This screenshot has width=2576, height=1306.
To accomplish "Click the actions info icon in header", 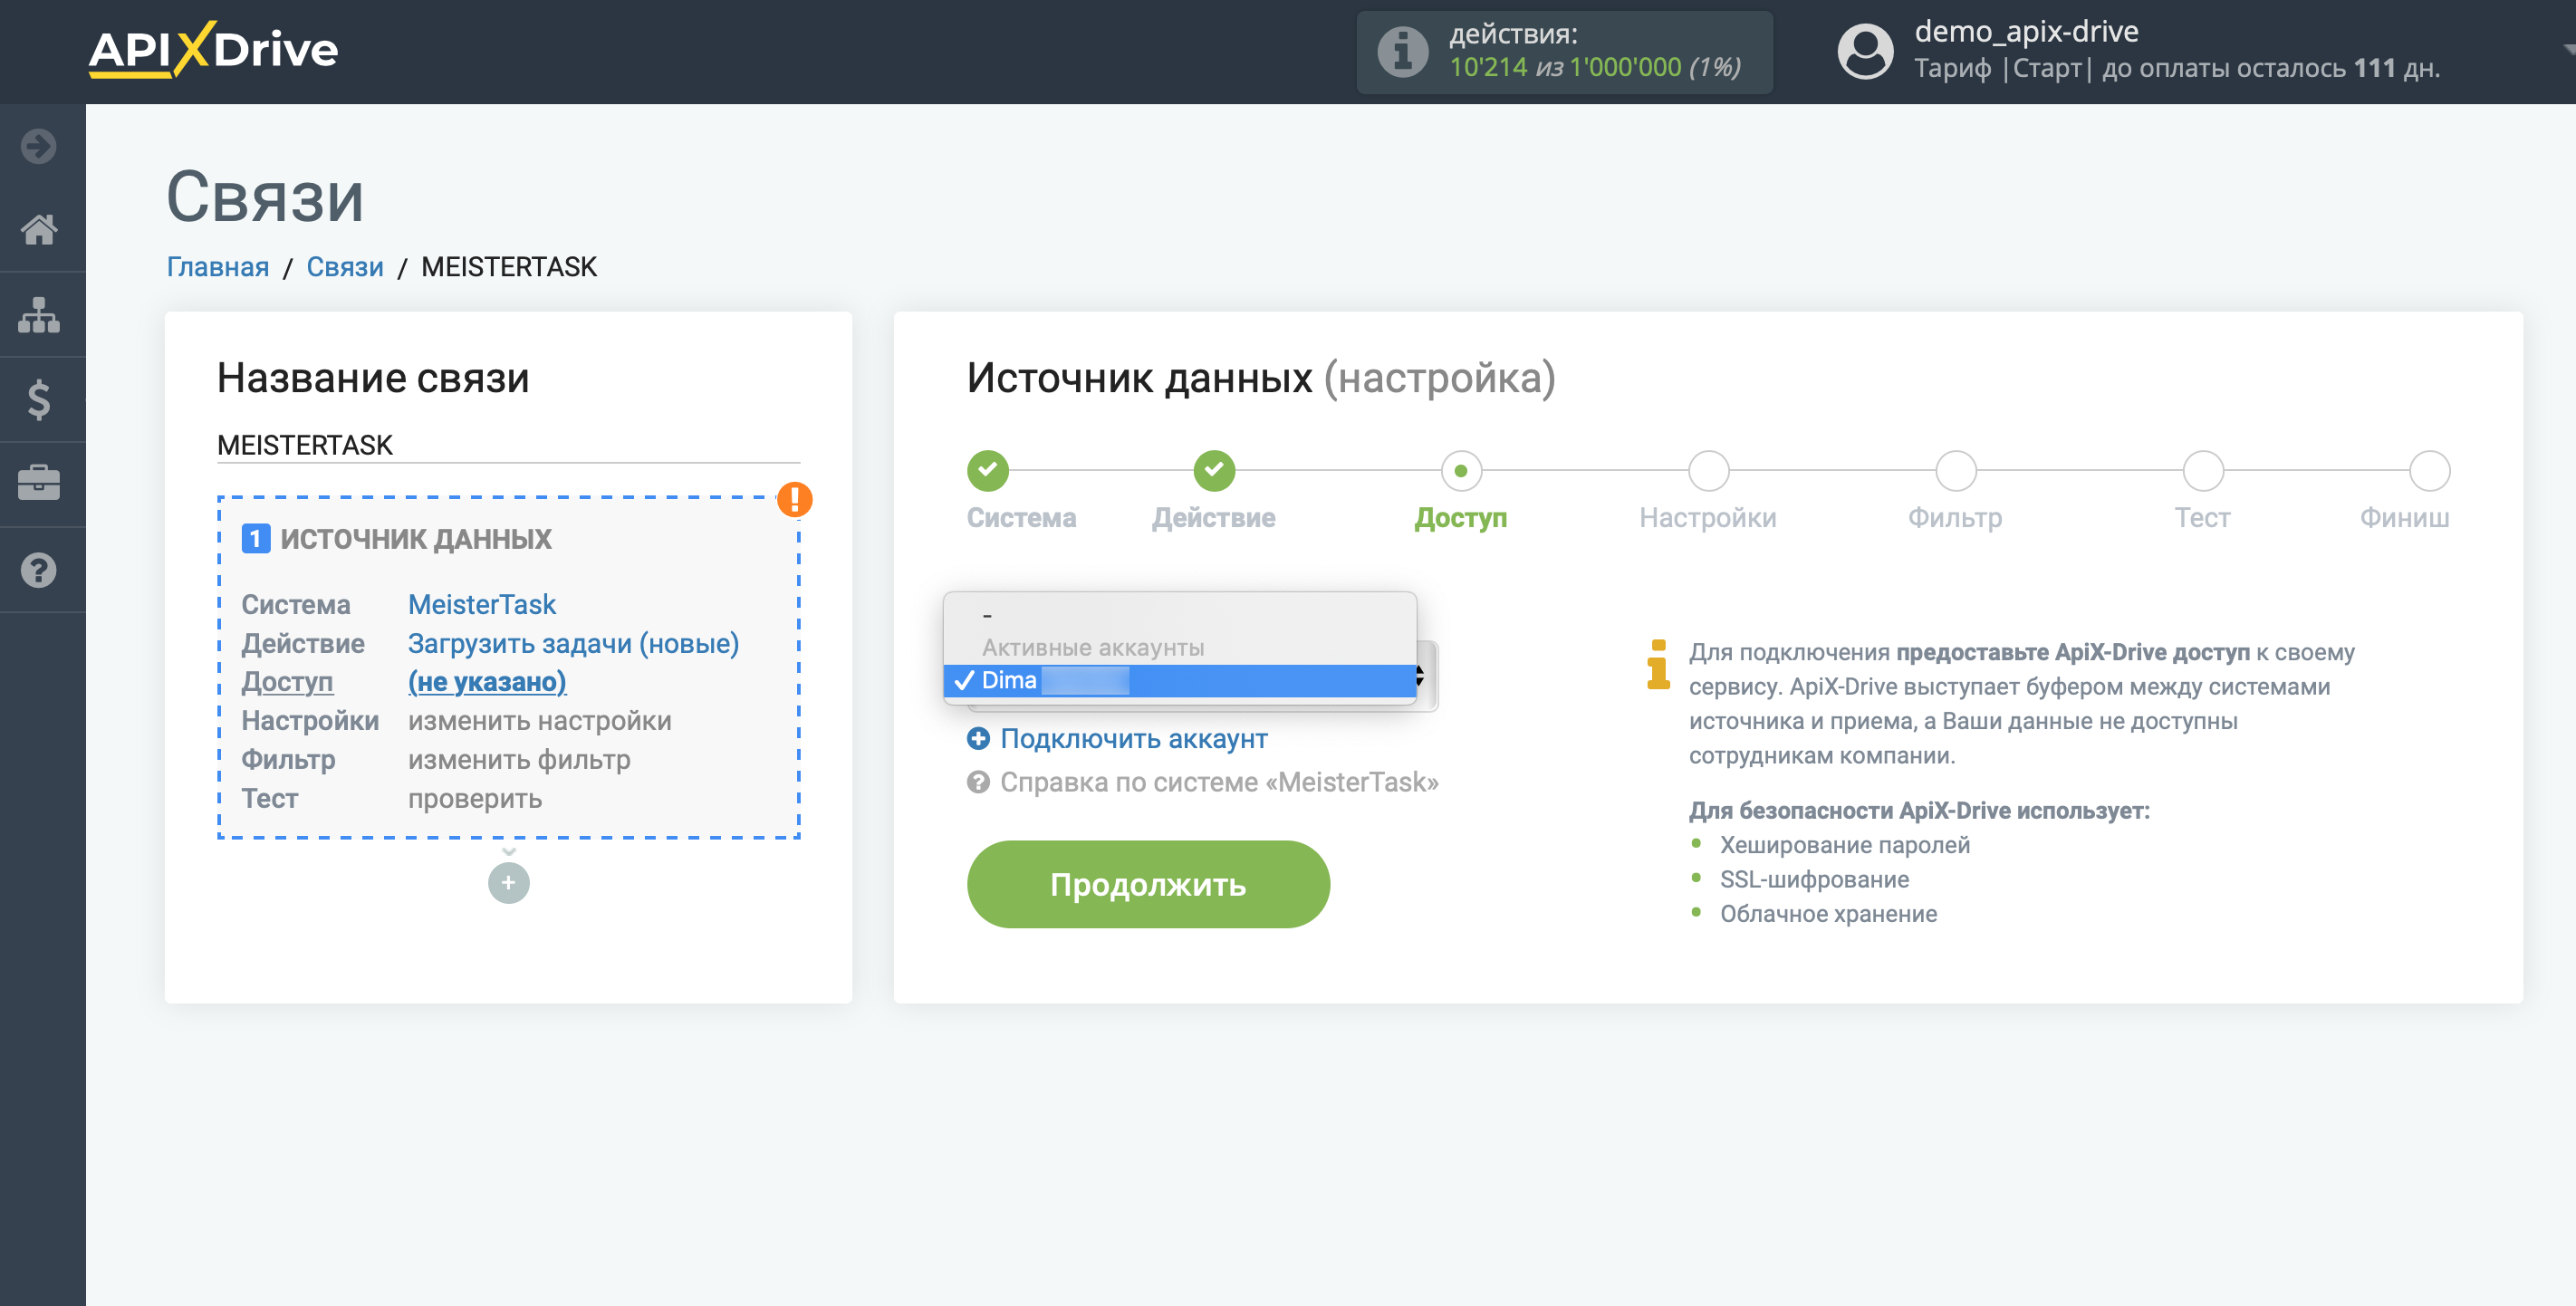I will point(1403,51).
